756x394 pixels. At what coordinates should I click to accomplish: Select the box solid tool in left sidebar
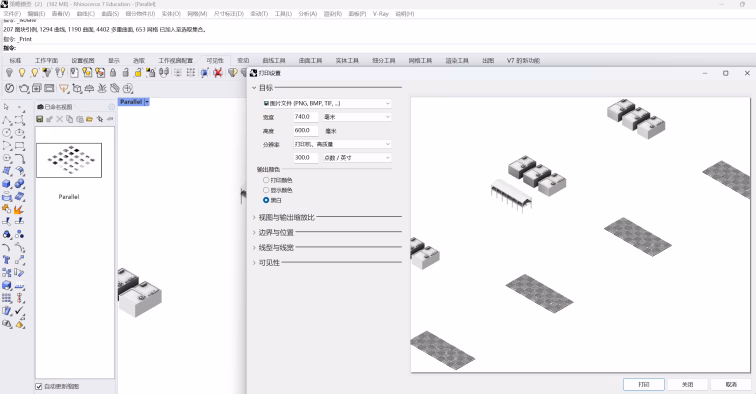pos(7,184)
